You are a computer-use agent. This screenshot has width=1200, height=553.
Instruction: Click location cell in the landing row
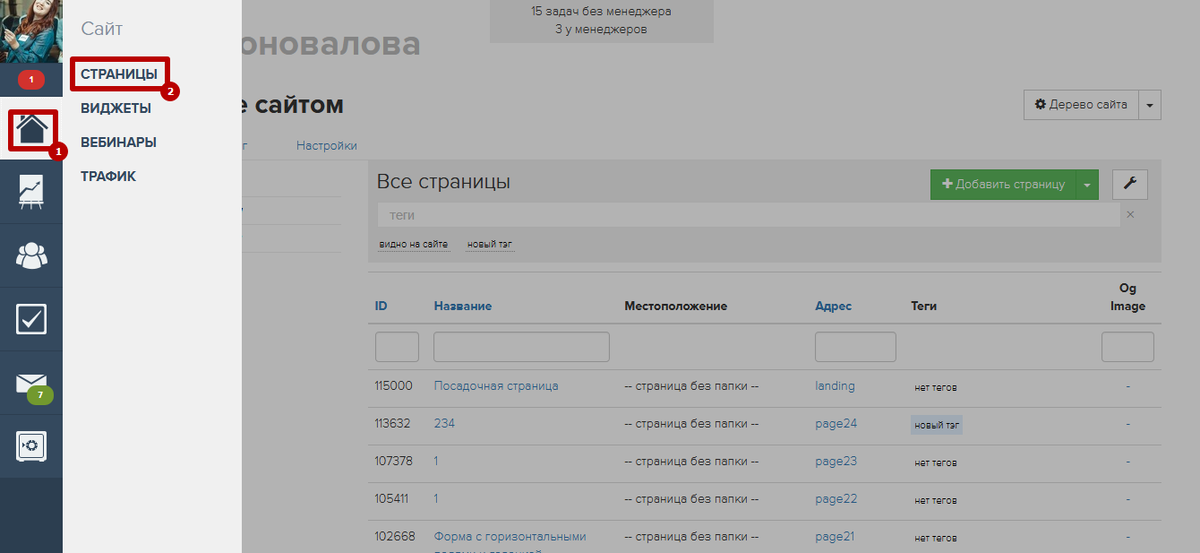coord(692,386)
